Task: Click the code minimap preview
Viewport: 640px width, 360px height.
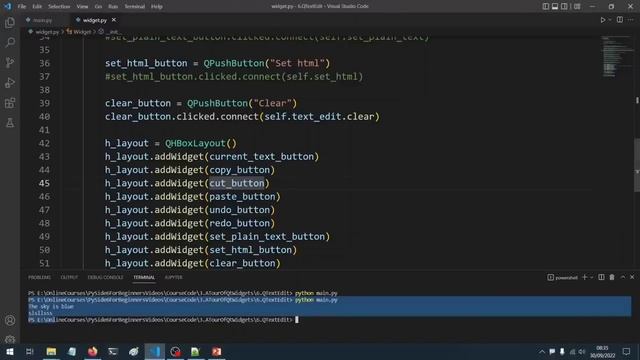Action: [x=616, y=56]
